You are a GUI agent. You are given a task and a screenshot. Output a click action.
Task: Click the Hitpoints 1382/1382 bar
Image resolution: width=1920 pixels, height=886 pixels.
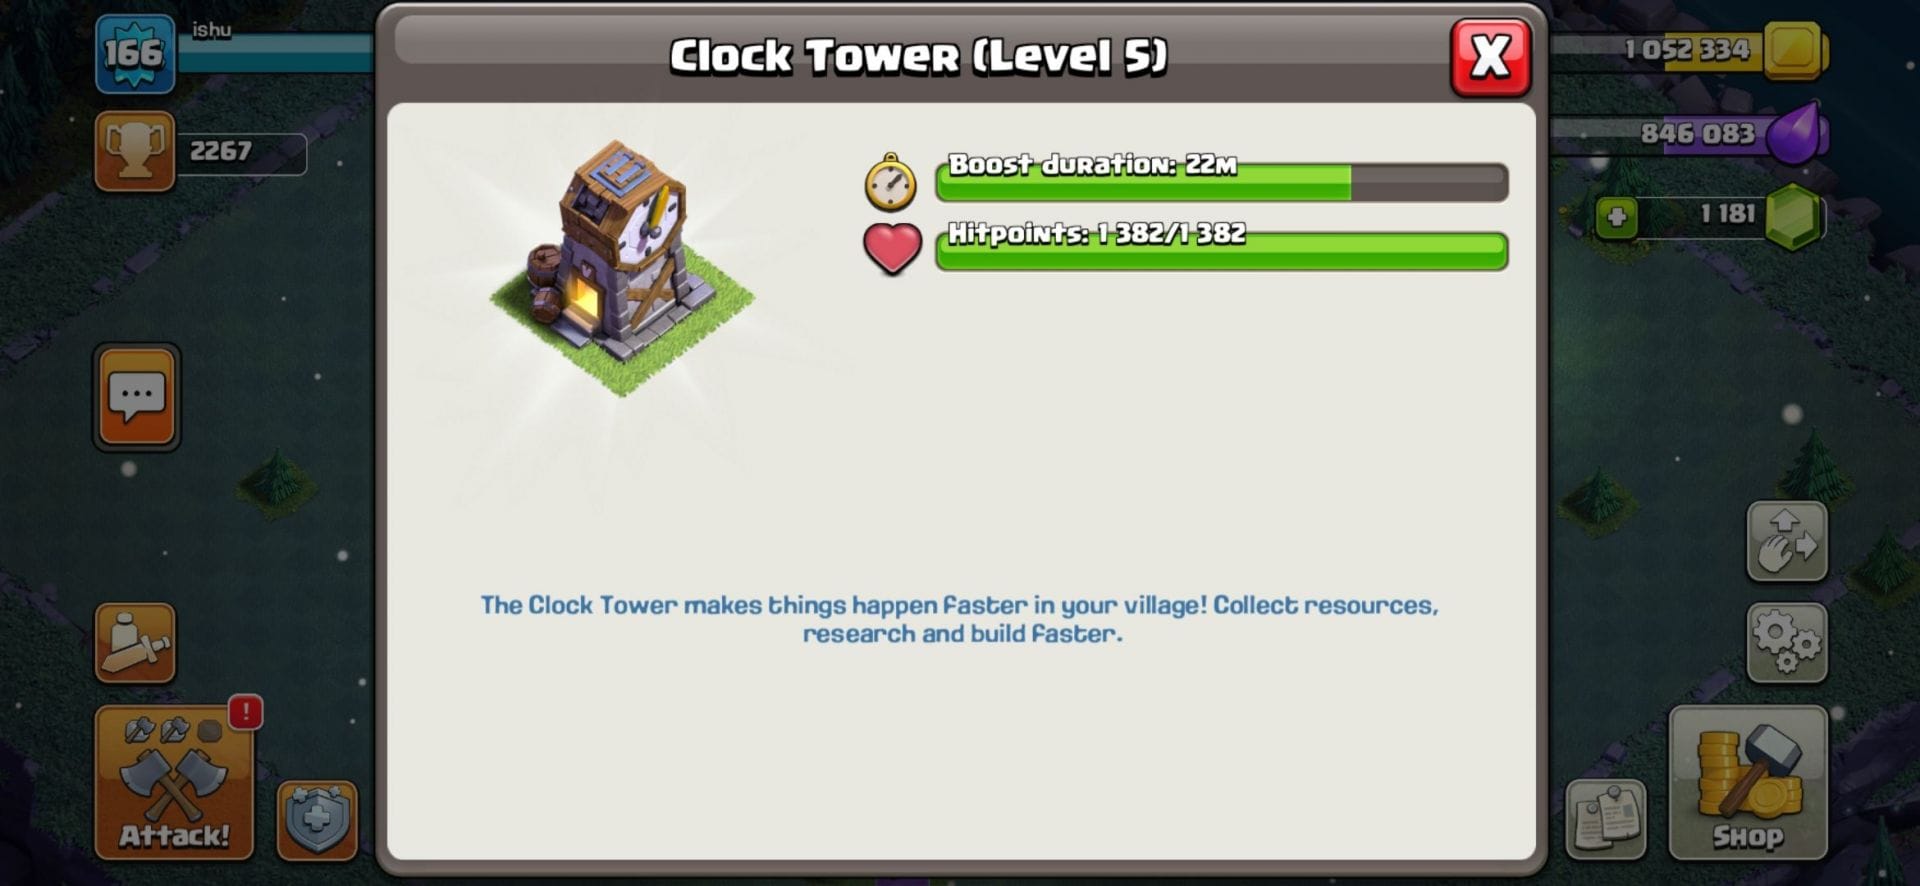coord(1221,251)
